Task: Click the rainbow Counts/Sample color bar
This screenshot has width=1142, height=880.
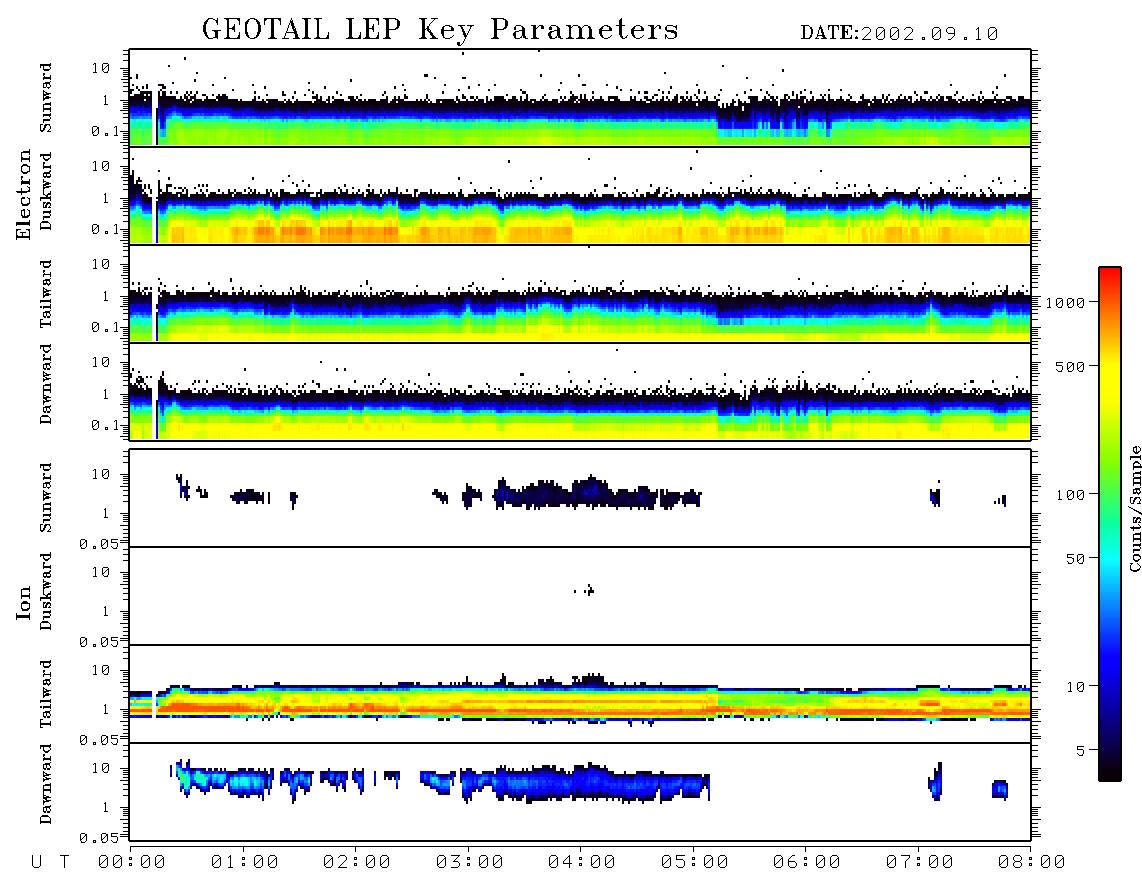Action: tap(1110, 524)
